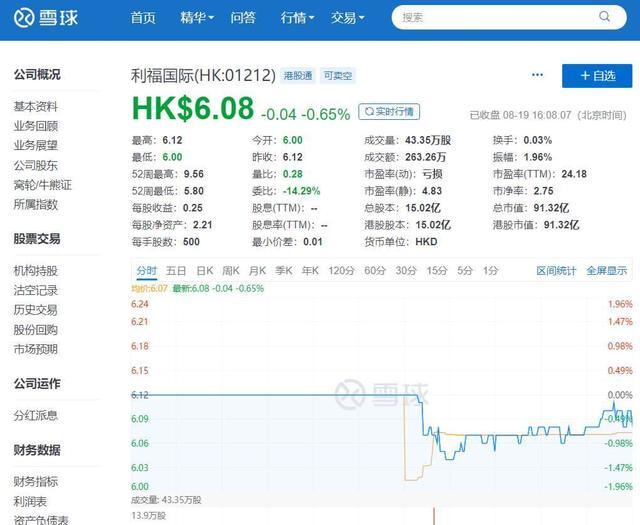Open 窝轮/牛熊证 in the sidebar
This screenshot has height=525, width=640.
click(42, 185)
